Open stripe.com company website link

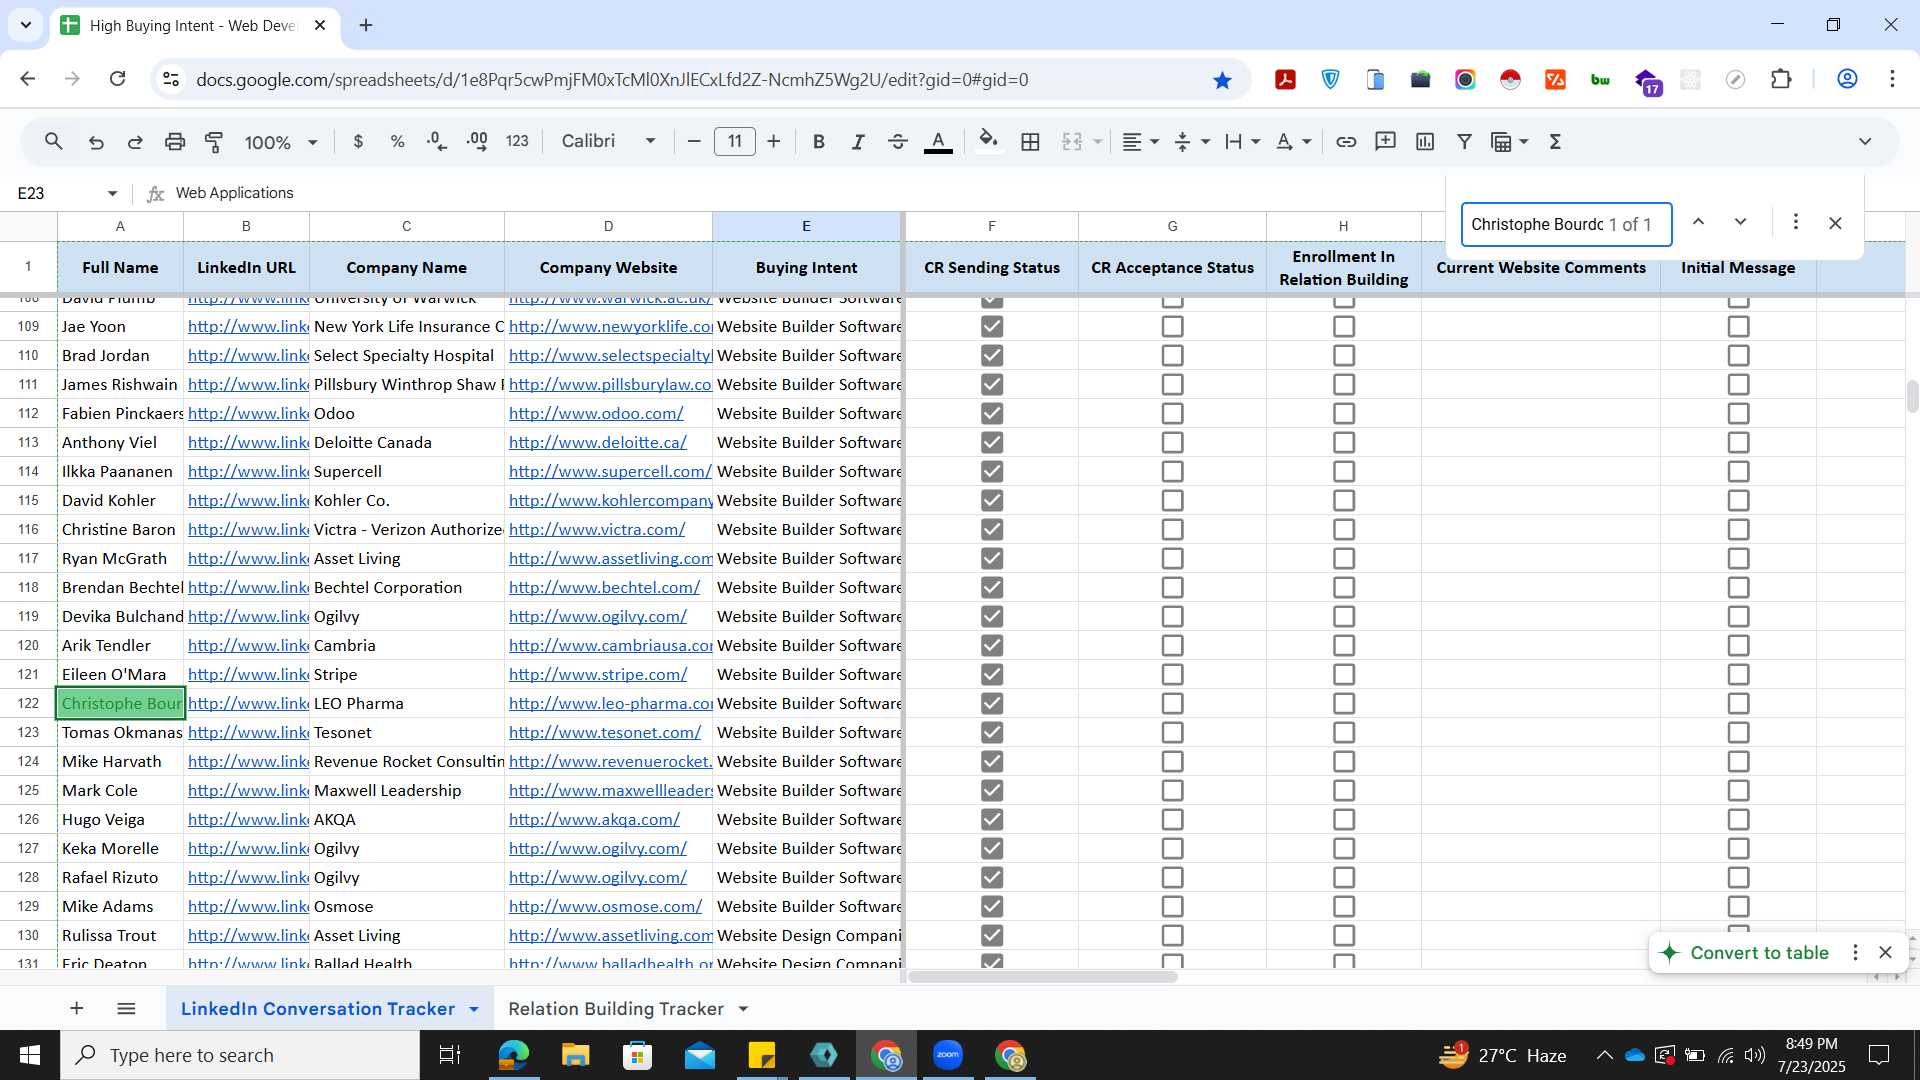[x=598, y=674]
